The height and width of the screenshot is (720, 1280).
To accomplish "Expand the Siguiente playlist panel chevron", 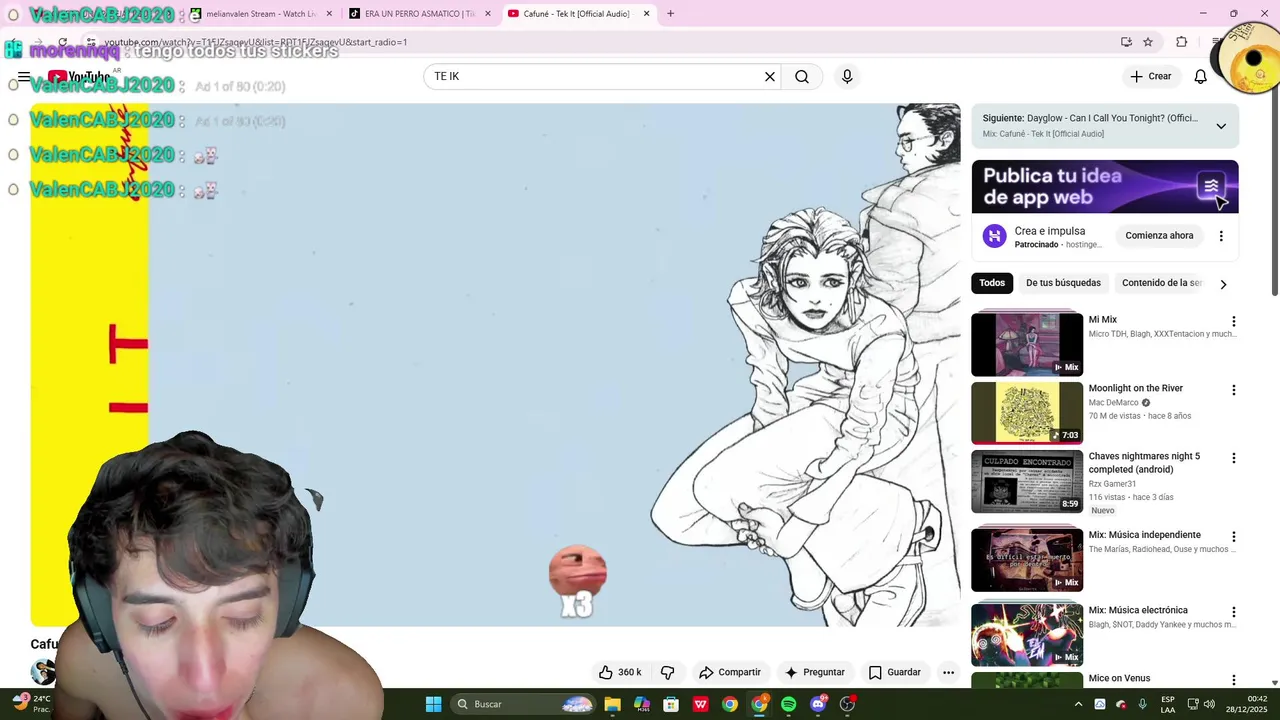I will pyautogui.click(x=1221, y=126).
